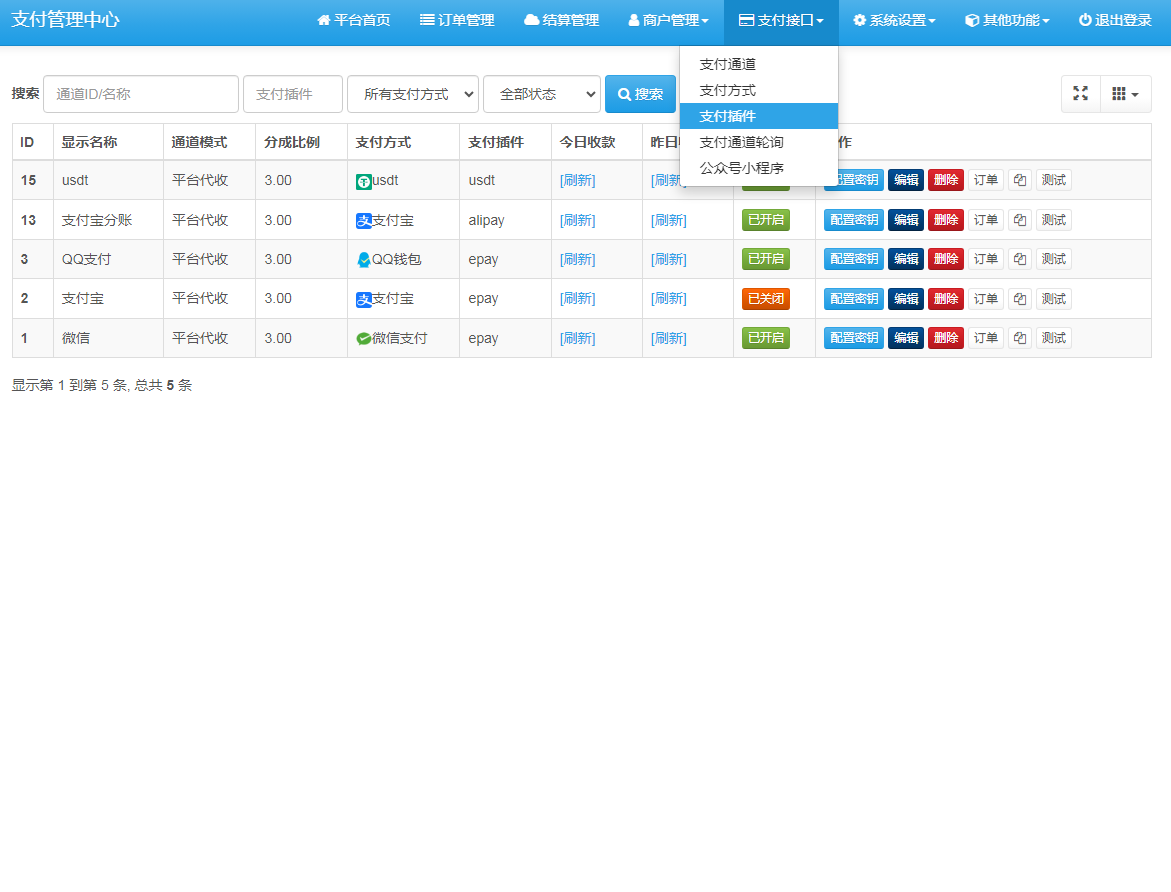Image resolution: width=1171 pixels, height=892 pixels.
Task: Click the 通道ID/名称 search input field
Action: coord(140,93)
